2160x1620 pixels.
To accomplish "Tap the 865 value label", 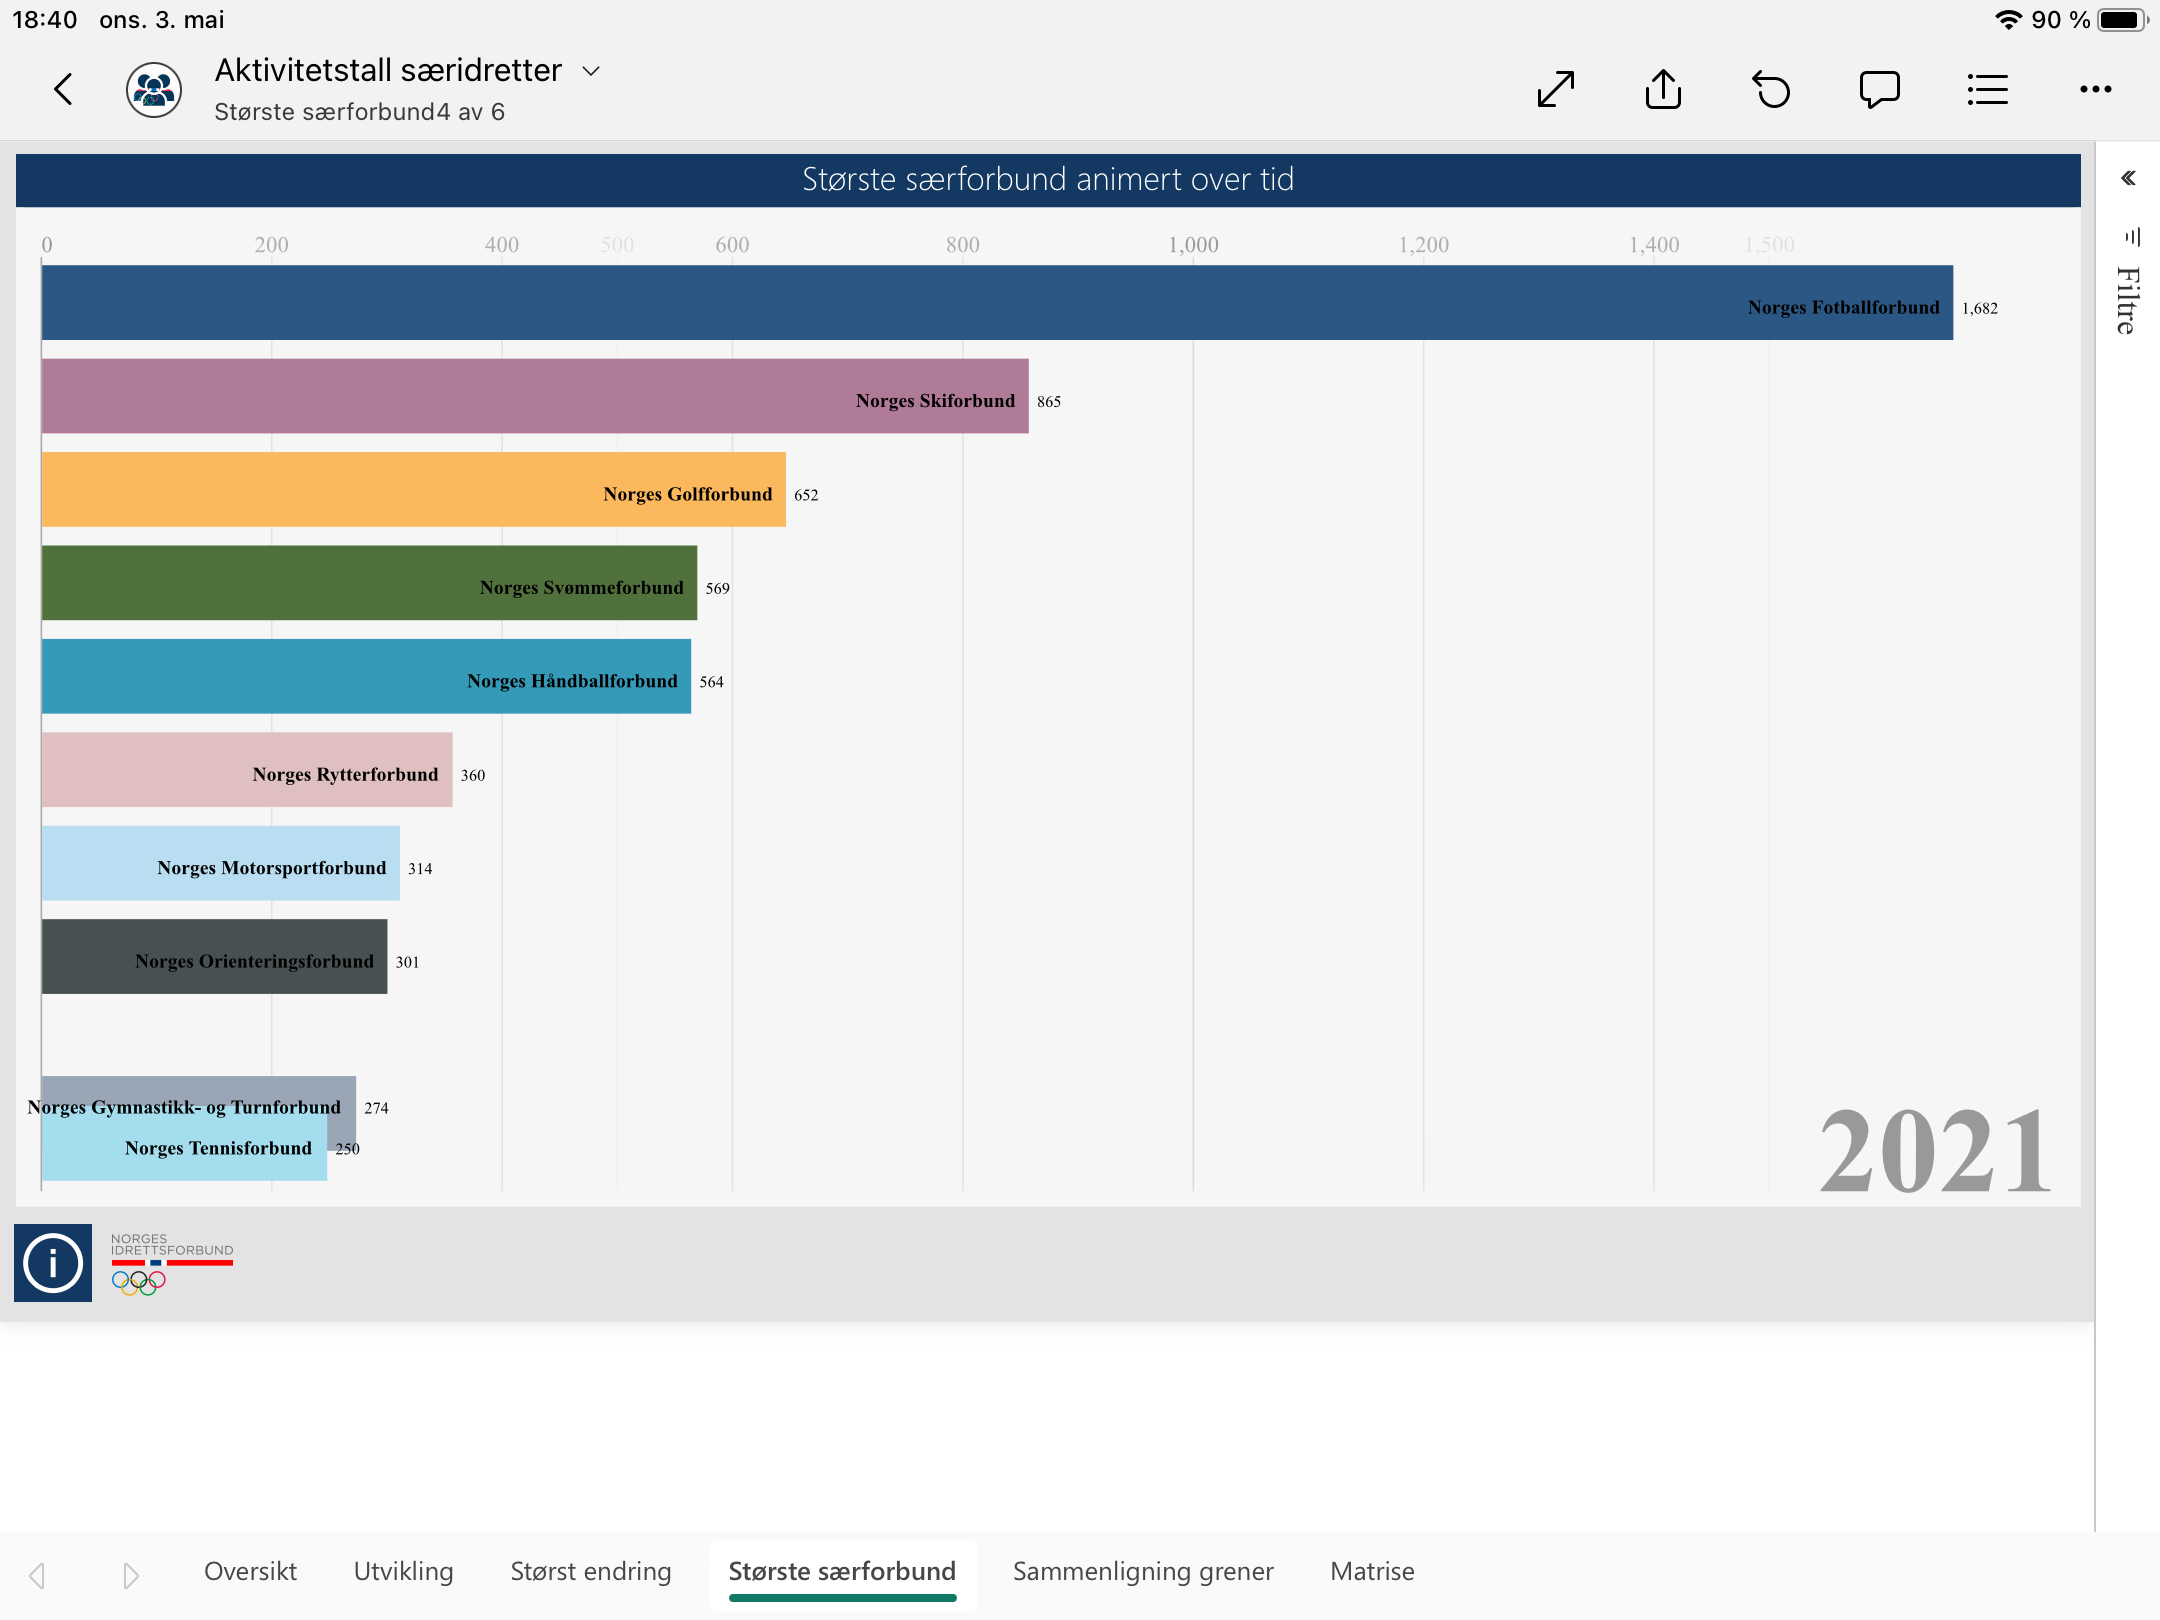I will click(1049, 401).
